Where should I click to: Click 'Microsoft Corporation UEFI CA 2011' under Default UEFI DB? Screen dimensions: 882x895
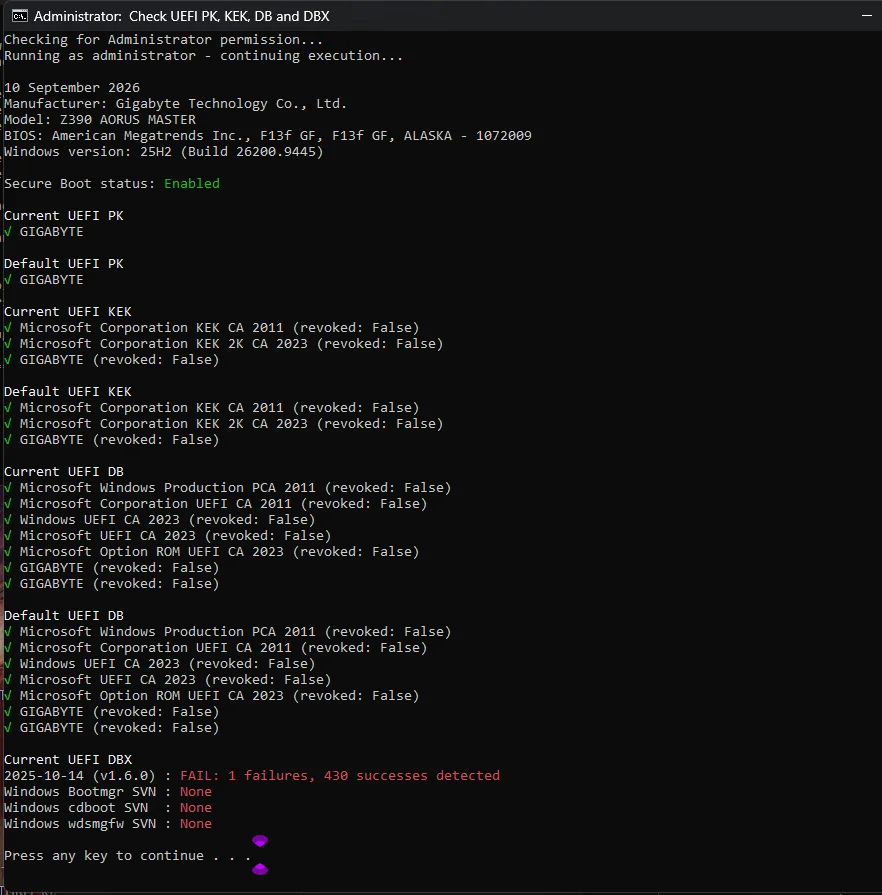[x=156, y=647]
